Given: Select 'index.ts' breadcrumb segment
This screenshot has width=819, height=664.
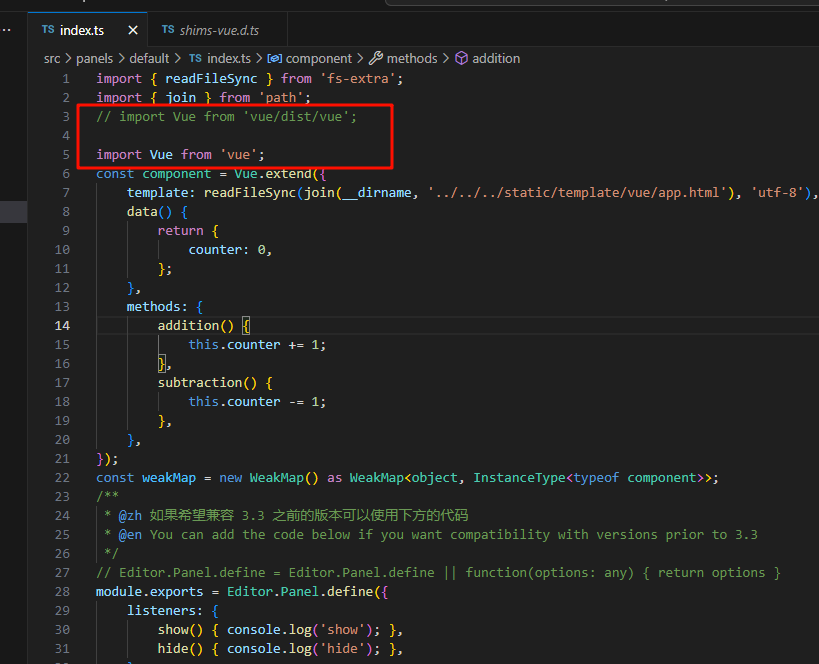Looking at the screenshot, I should click(x=229, y=59).
